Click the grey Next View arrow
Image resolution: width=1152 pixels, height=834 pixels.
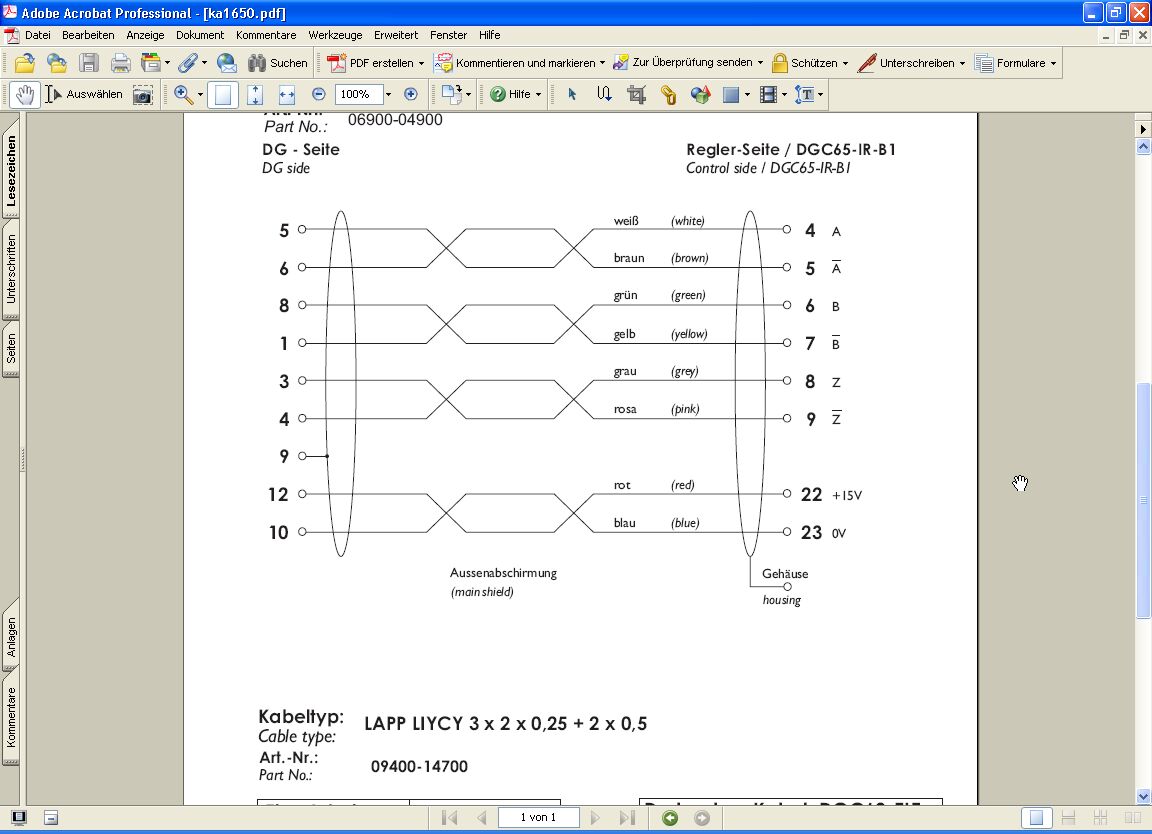702,818
